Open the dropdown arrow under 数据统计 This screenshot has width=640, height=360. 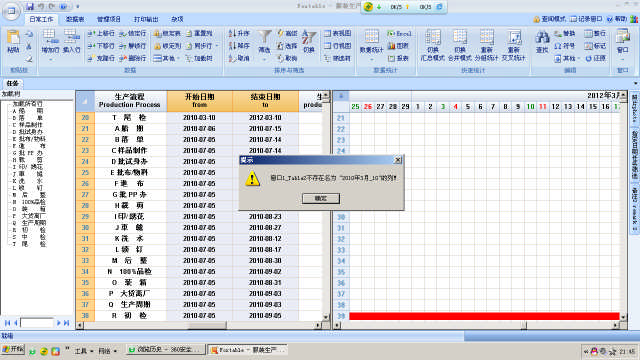[x=371, y=60]
